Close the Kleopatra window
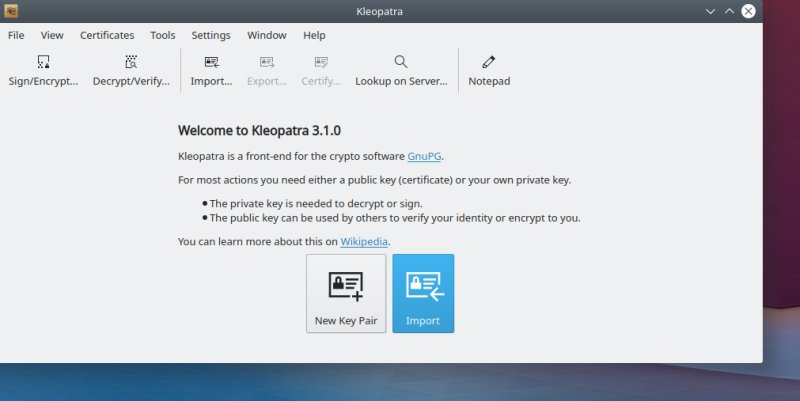This screenshot has height=401, width=800. coord(748,11)
